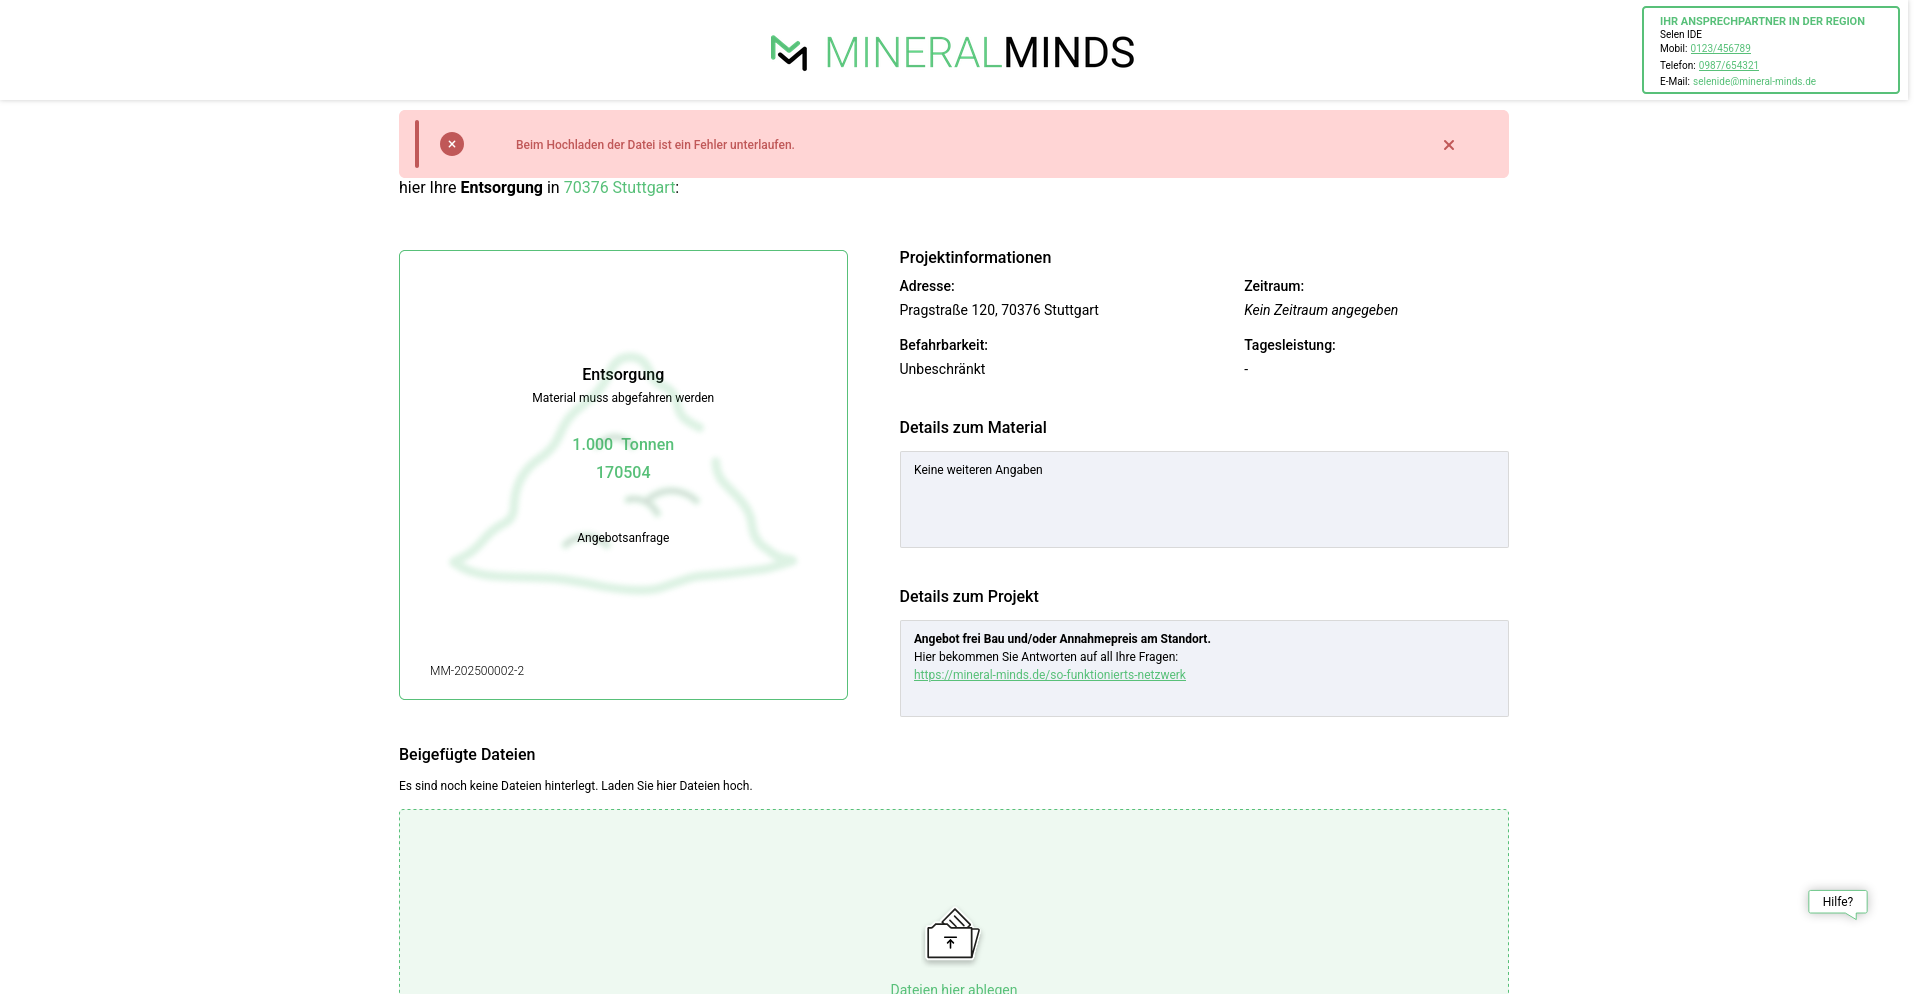The image size is (1920, 994).
Task: Click the 'Keine weiteren Angaben' material box
Action: (1203, 499)
